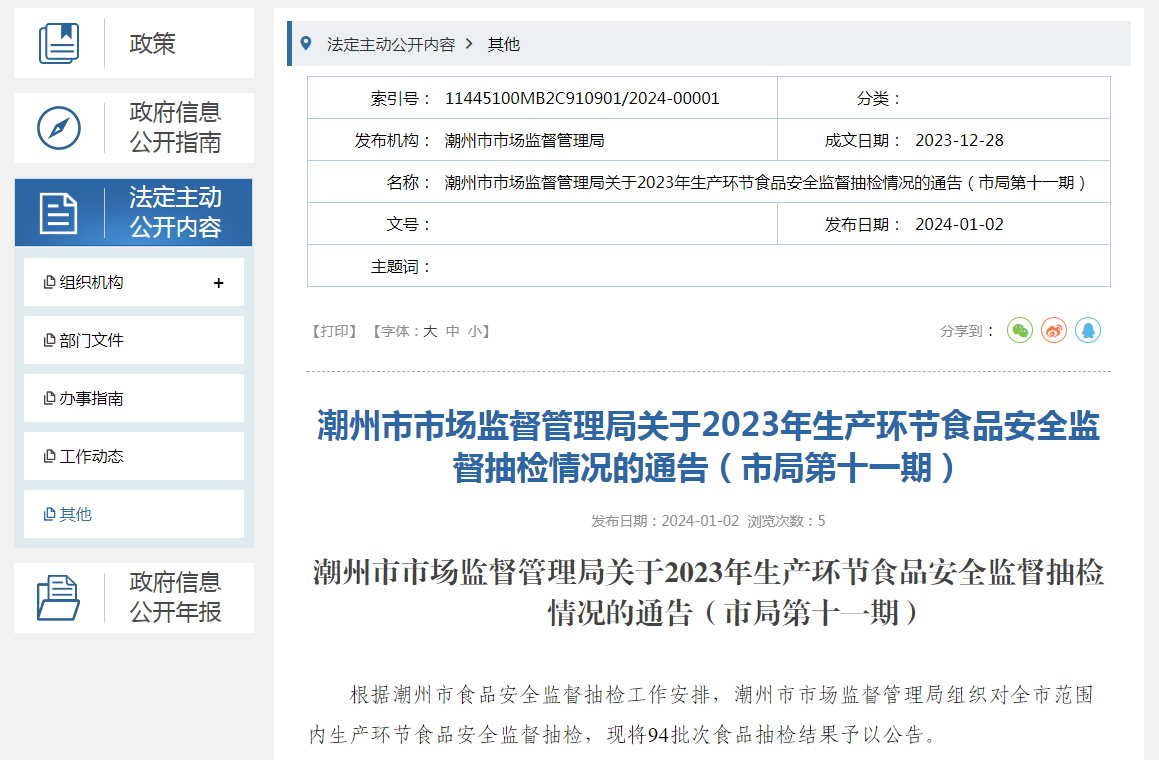Click the 索引号 field label
This screenshot has height=760, width=1159.
[x=401, y=98]
